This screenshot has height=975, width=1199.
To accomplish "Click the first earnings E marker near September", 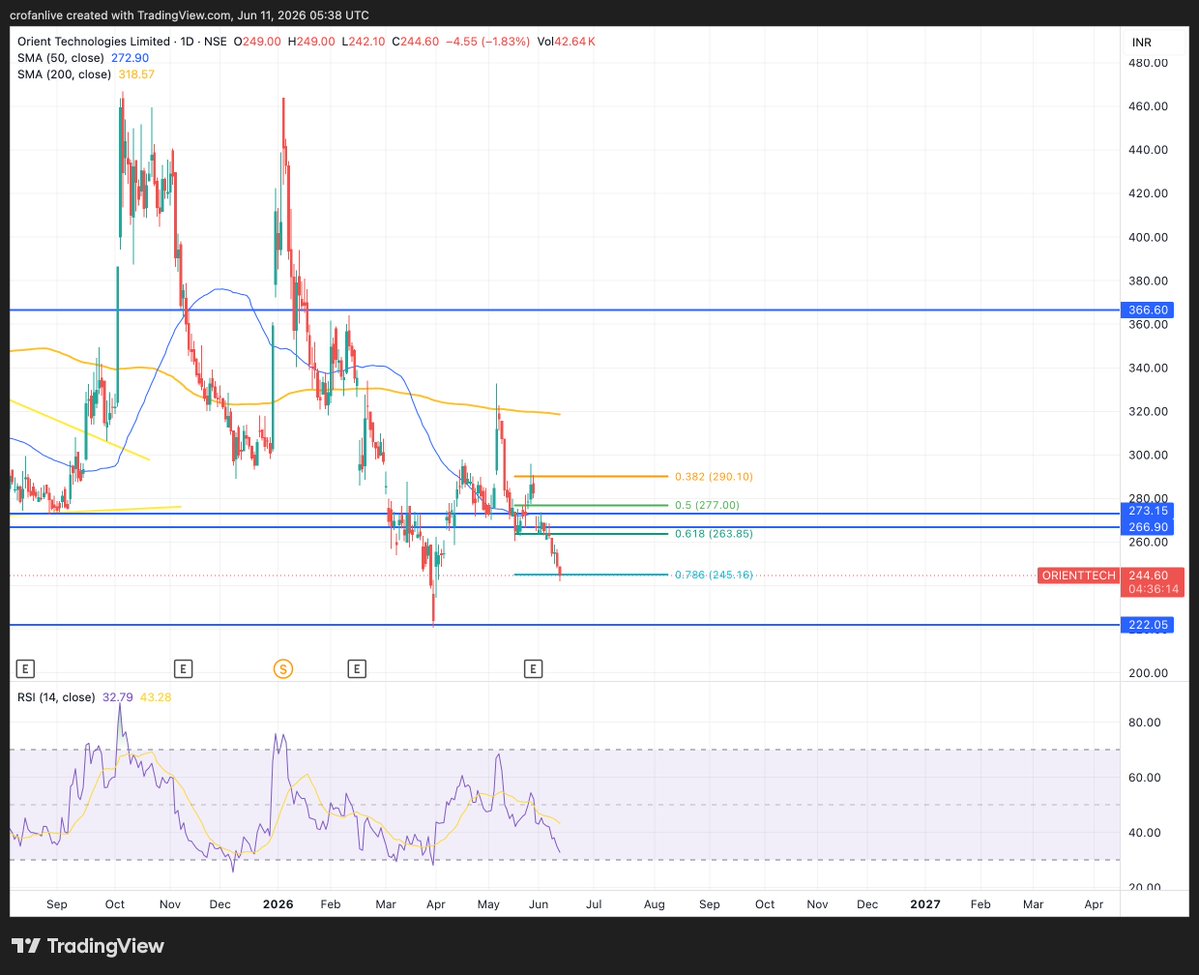I will tap(25, 669).
